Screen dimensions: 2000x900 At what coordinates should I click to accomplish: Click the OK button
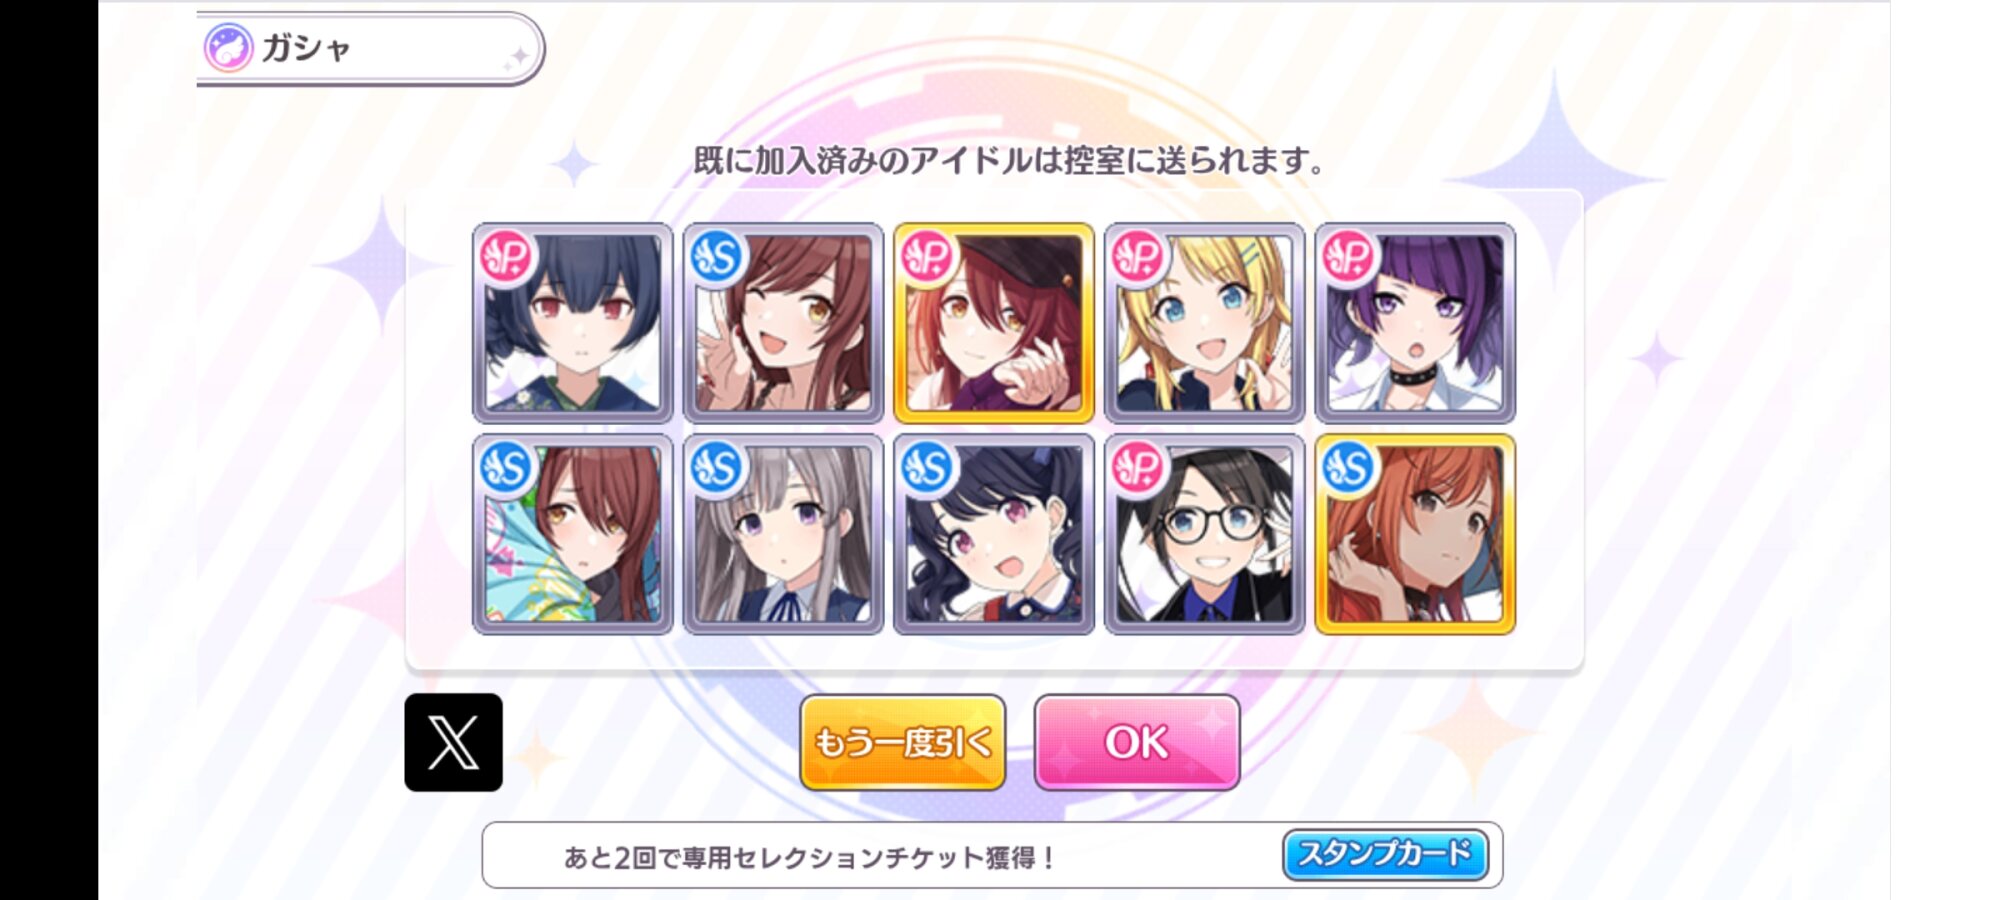point(1137,743)
